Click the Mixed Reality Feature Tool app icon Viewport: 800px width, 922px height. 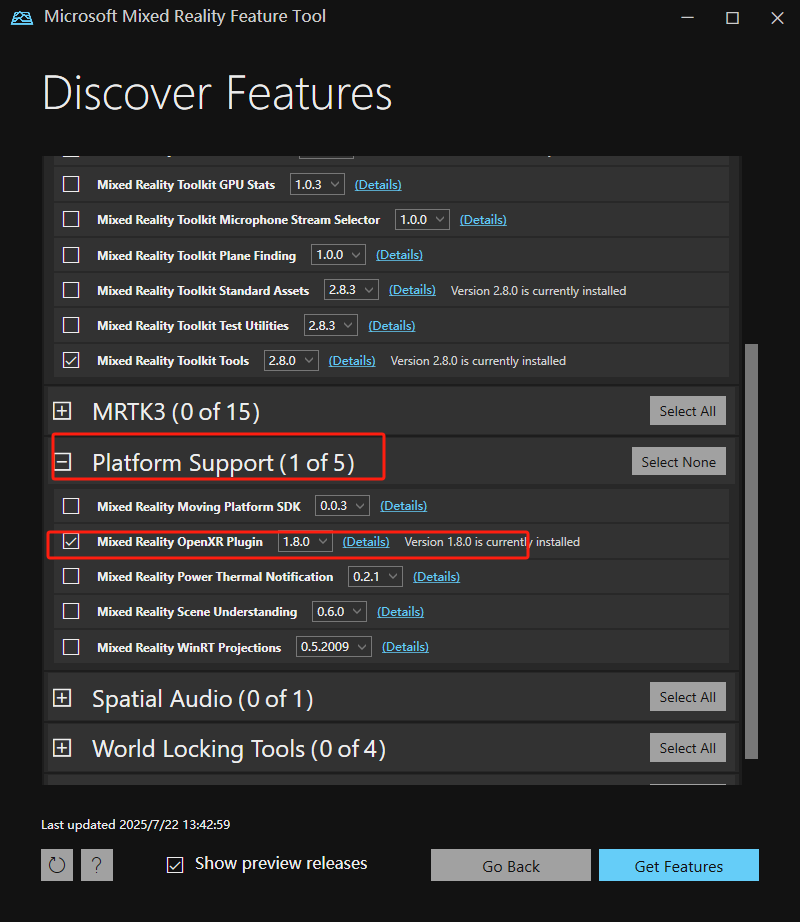pos(22,18)
